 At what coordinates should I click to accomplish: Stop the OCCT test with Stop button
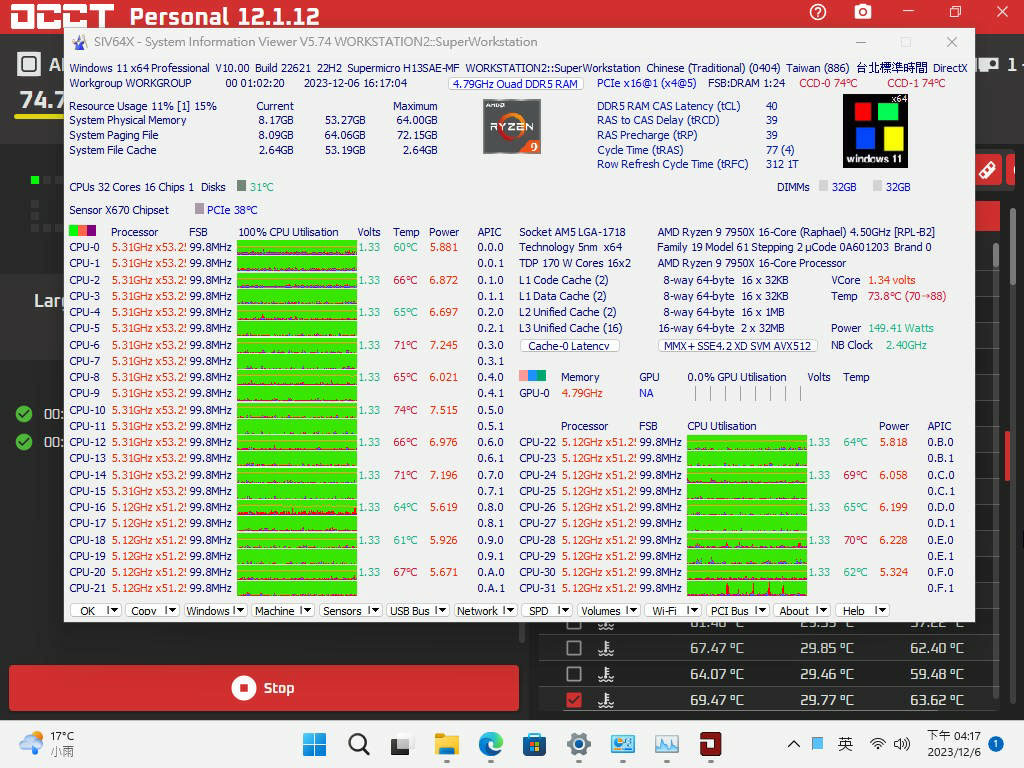coord(264,688)
